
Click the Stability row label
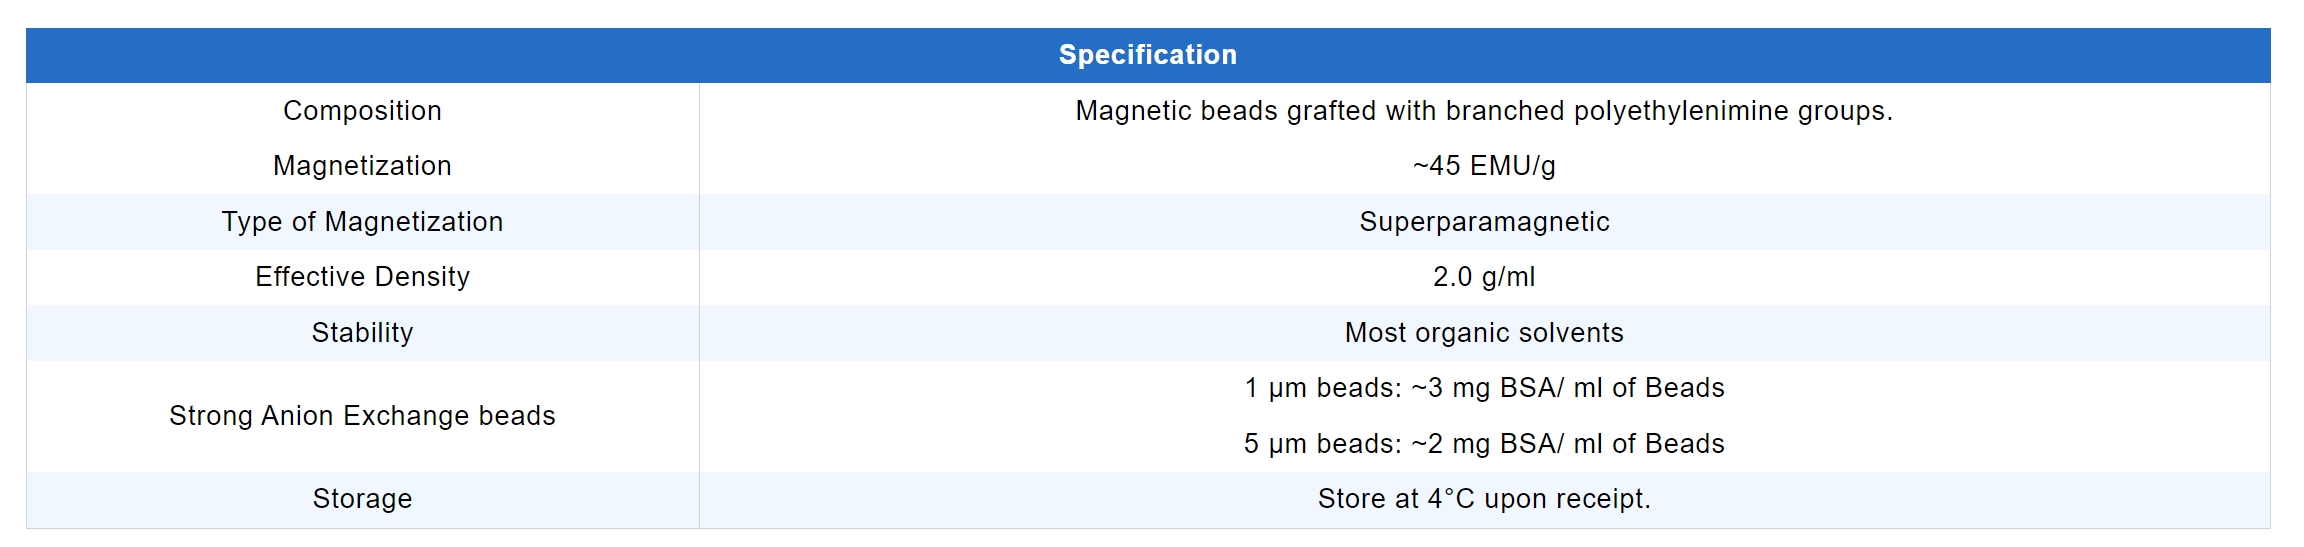(x=362, y=333)
